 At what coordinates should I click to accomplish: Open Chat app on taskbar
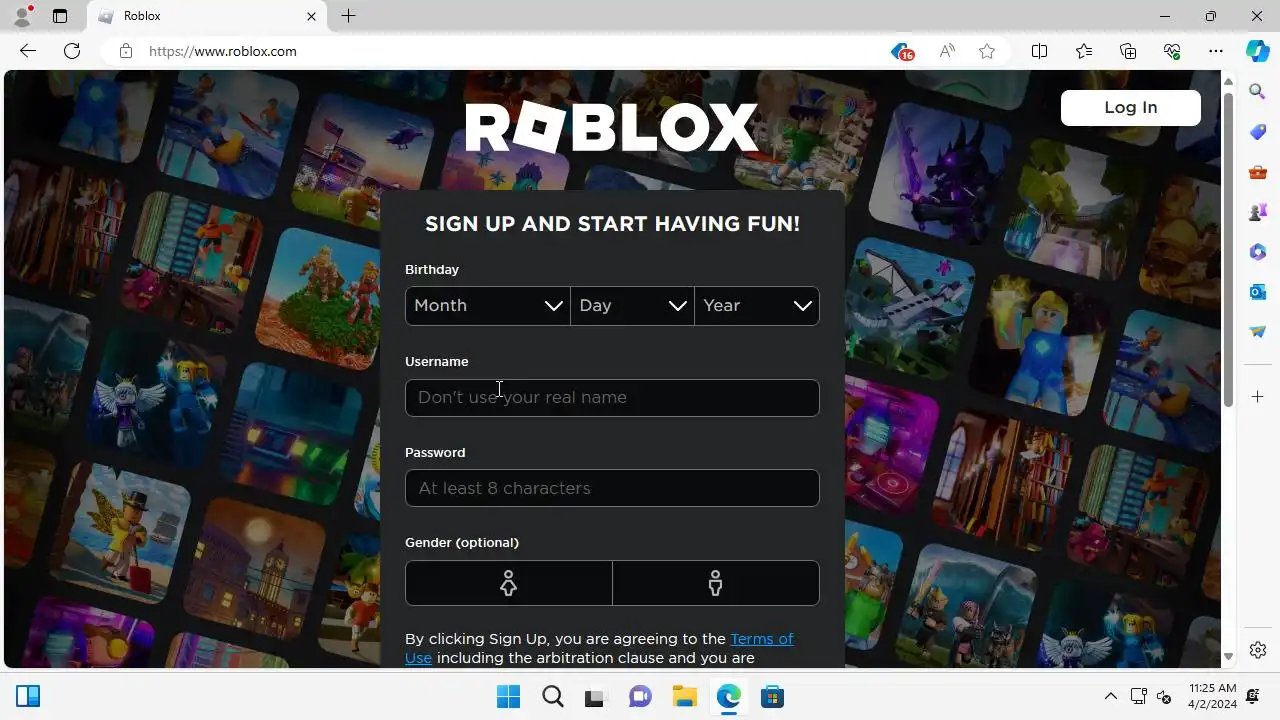click(640, 696)
